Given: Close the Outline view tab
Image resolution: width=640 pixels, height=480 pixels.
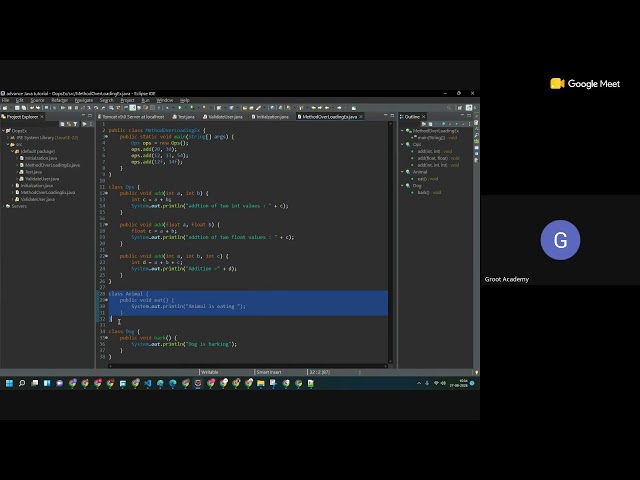Looking at the screenshot, I should coord(424,117).
